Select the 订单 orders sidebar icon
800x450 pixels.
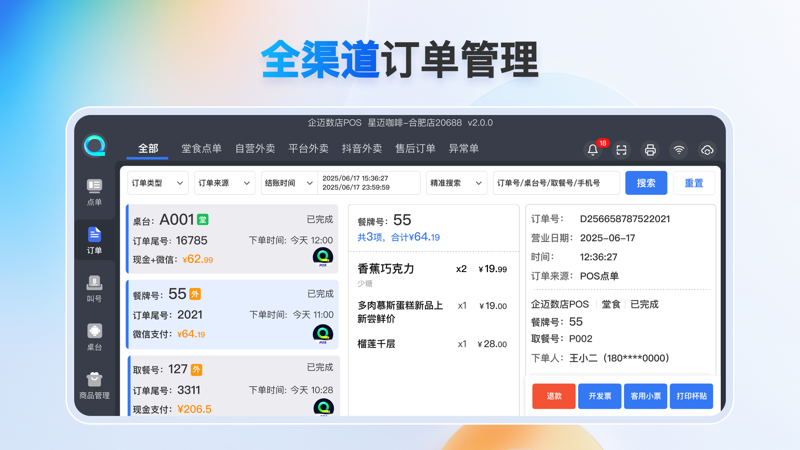click(94, 239)
